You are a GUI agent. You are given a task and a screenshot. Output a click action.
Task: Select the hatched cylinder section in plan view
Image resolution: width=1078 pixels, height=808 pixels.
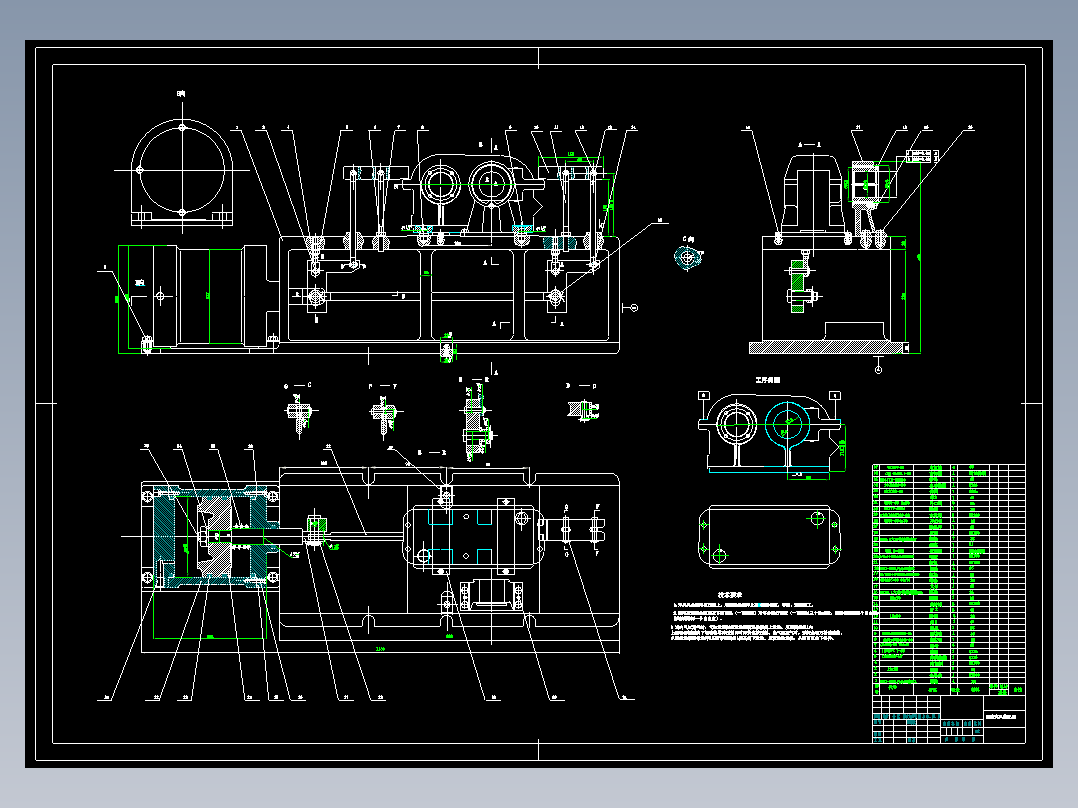210,536
